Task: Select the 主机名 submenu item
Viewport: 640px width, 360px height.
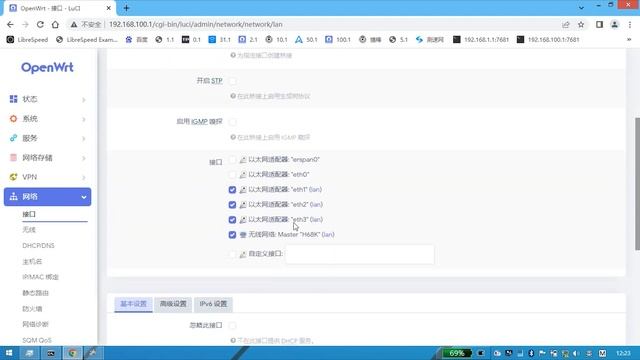Action: [x=32, y=261]
